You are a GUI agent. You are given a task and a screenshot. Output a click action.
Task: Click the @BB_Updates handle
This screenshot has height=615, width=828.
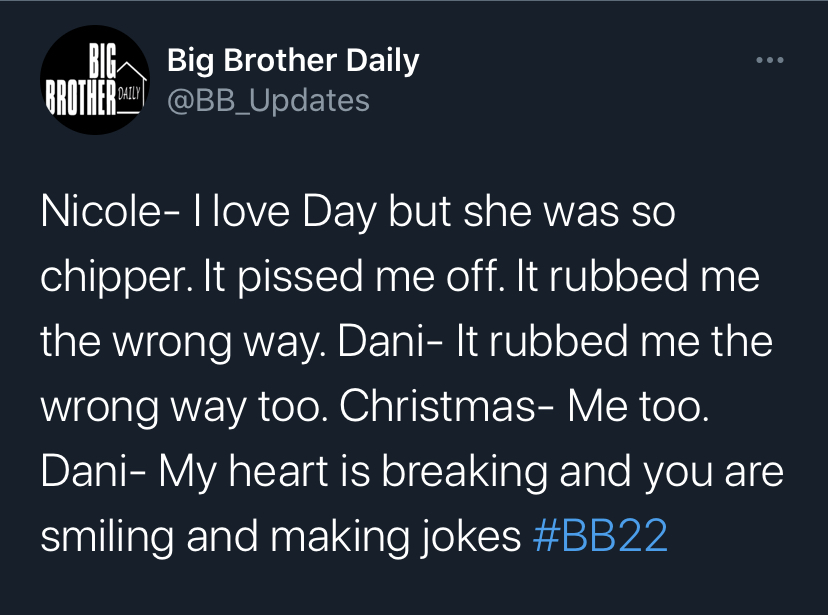(268, 100)
